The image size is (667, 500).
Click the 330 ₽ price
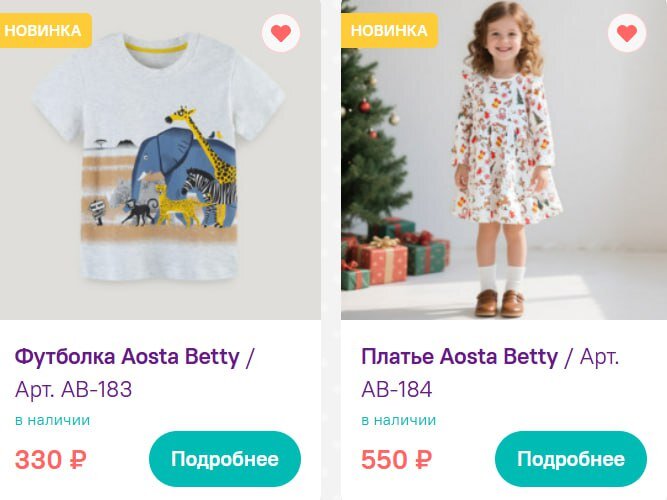51,460
